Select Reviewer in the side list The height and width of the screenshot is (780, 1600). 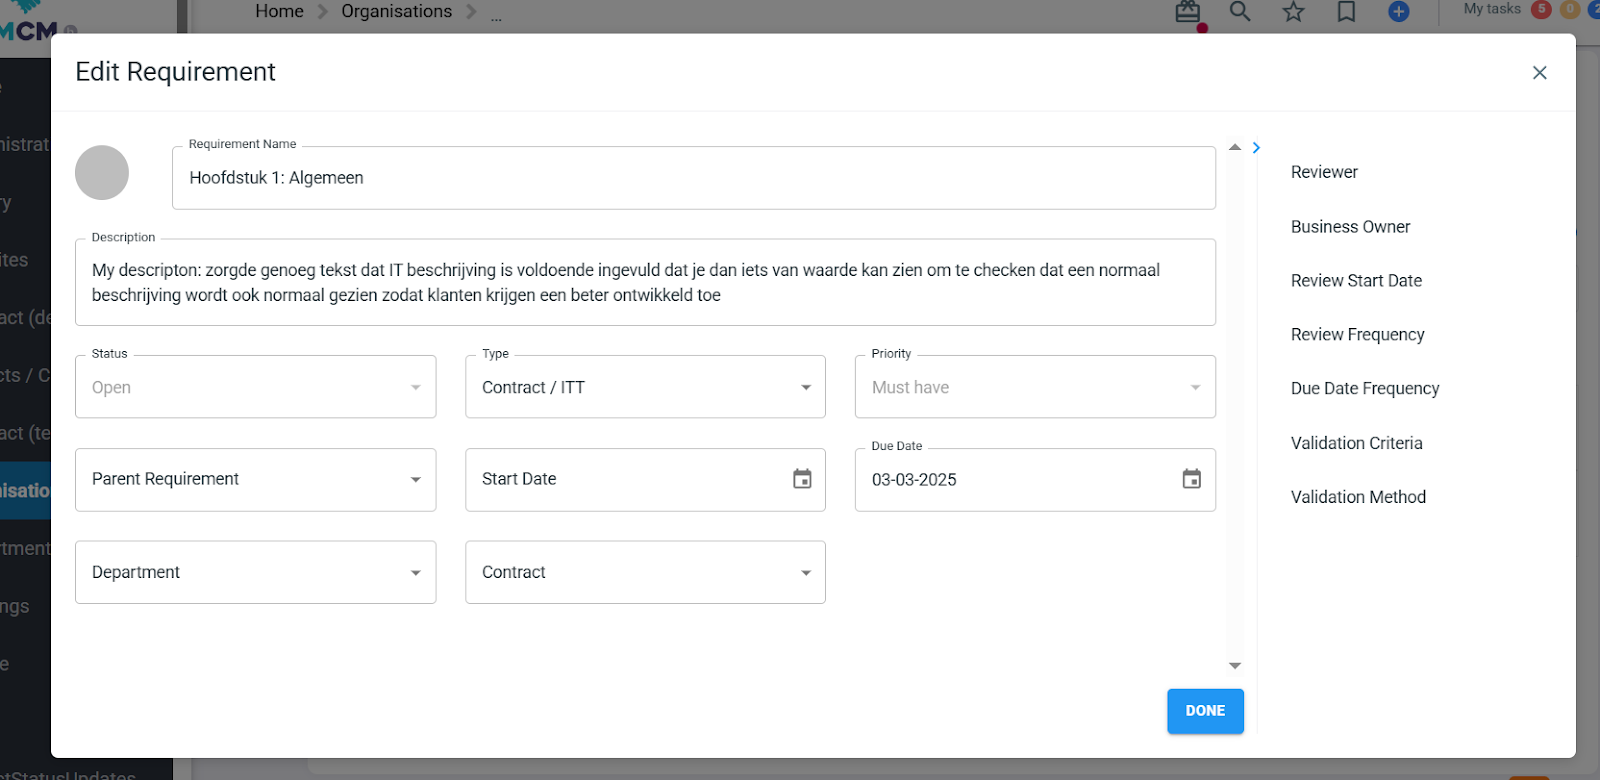[1324, 172]
